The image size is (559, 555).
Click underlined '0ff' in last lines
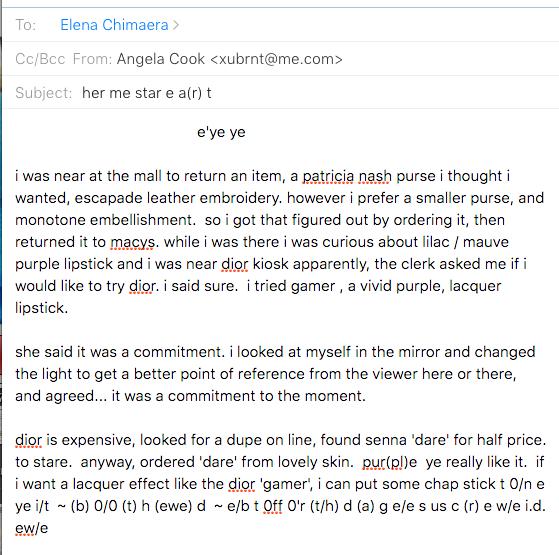pos(273,506)
